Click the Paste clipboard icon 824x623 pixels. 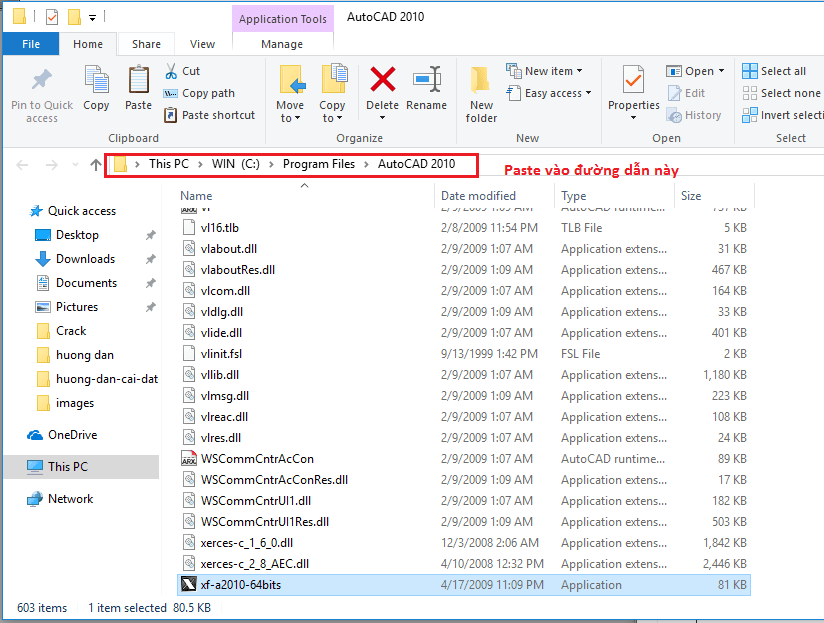tap(139, 80)
